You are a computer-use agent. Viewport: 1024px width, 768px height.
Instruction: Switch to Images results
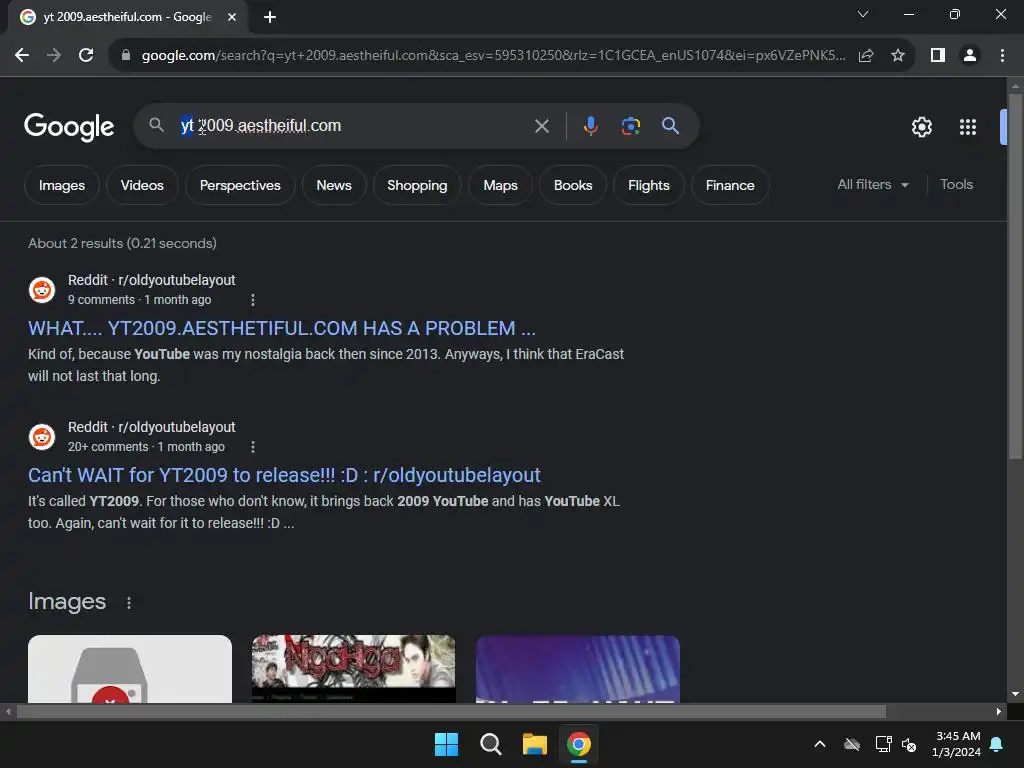click(x=62, y=185)
